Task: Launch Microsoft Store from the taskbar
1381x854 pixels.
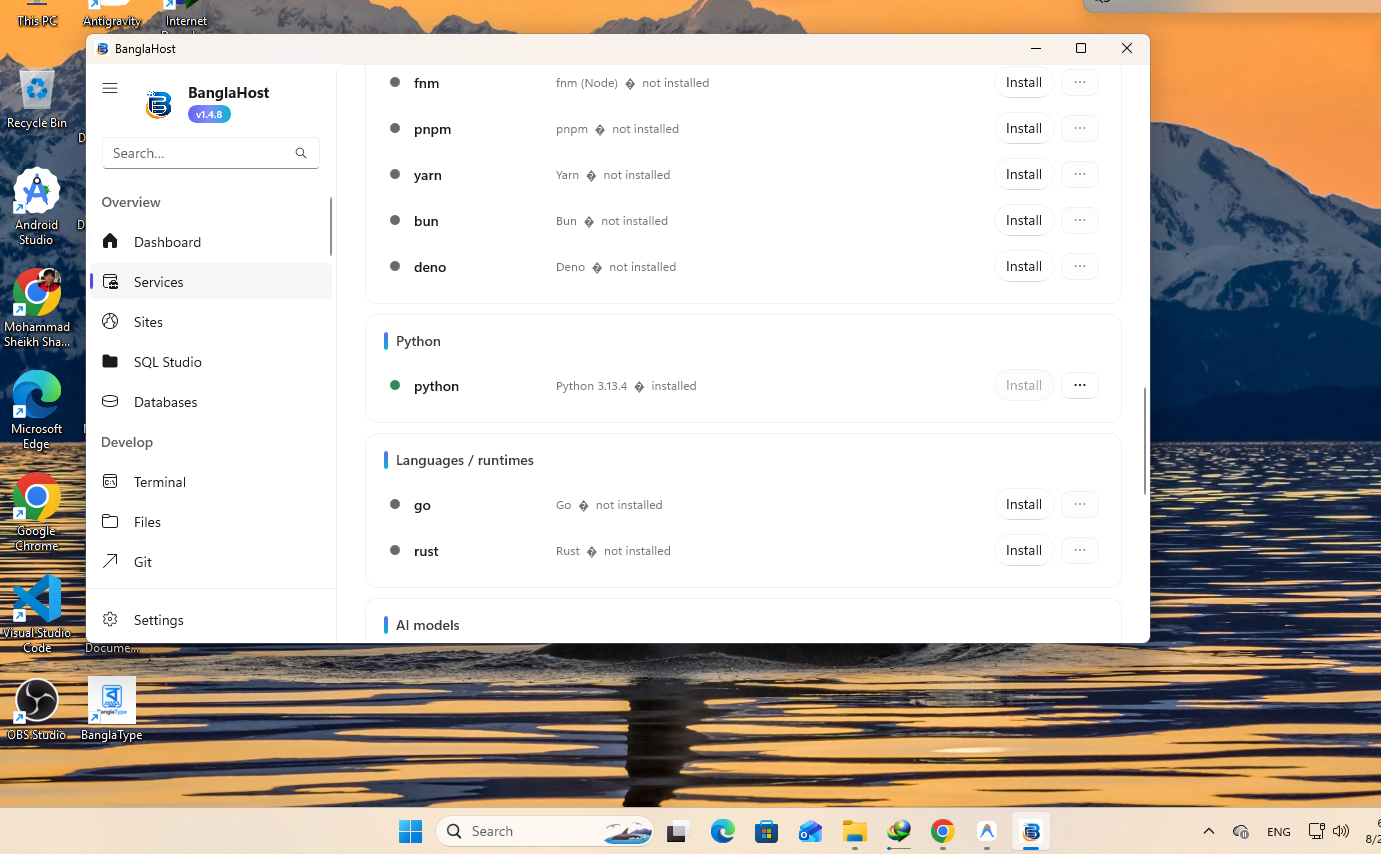Action: pos(766,831)
